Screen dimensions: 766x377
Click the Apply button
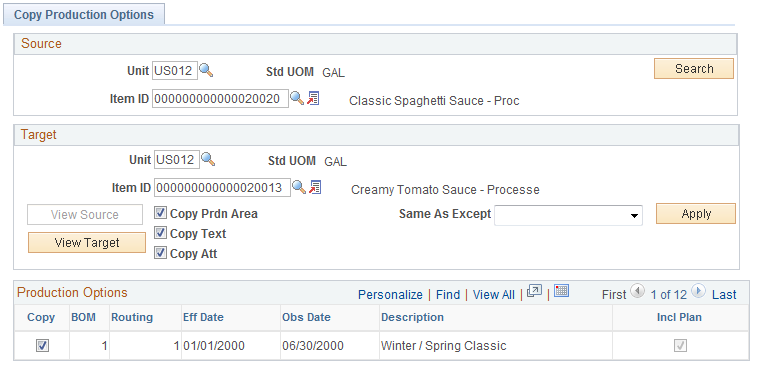[x=696, y=214]
